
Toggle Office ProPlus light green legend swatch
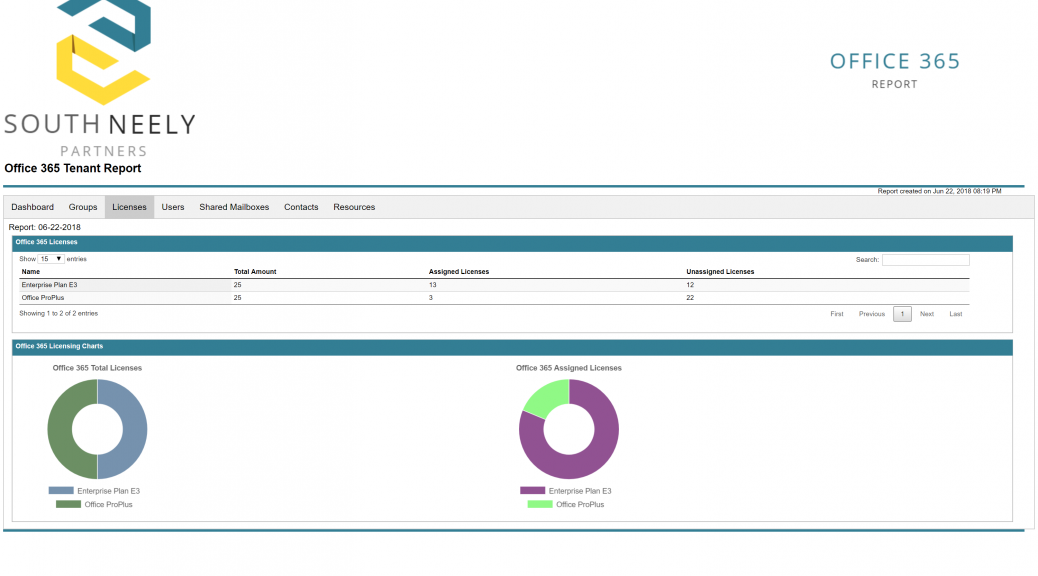540,504
